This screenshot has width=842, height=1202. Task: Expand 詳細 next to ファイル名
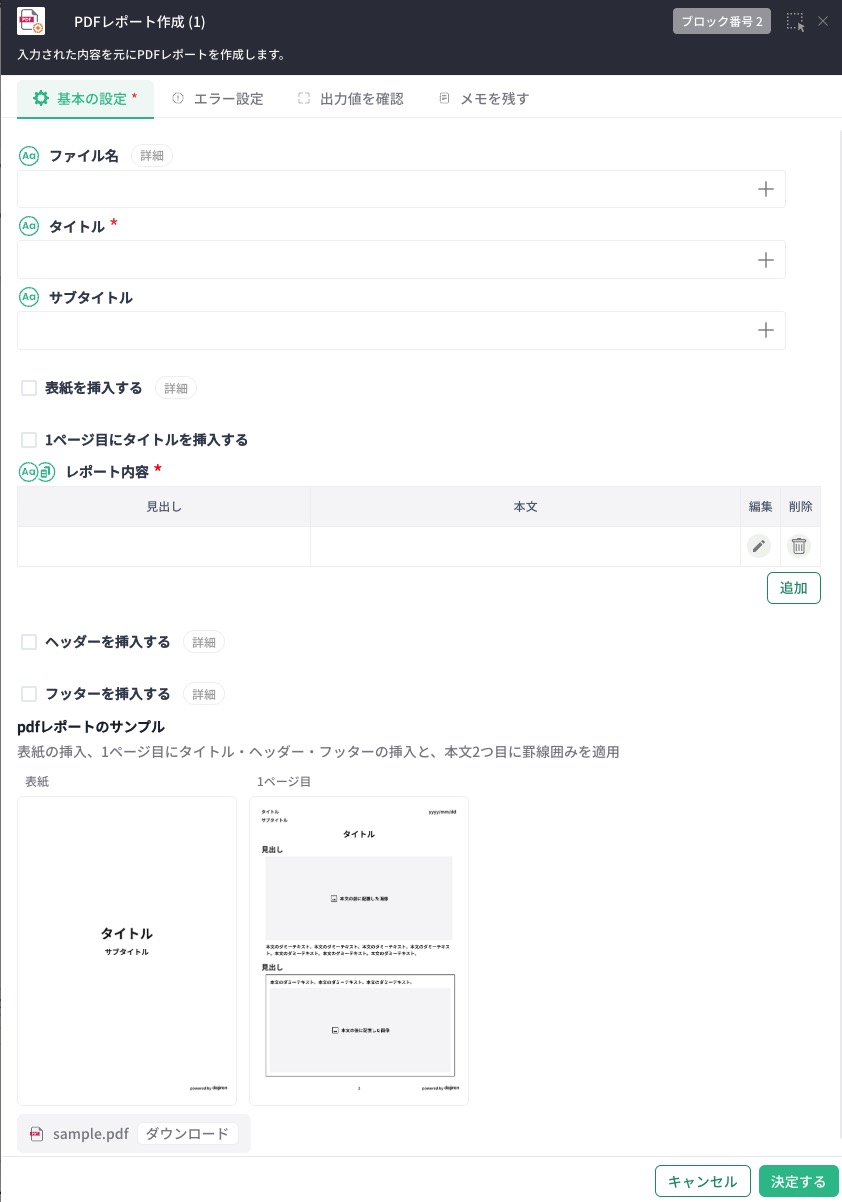point(152,156)
